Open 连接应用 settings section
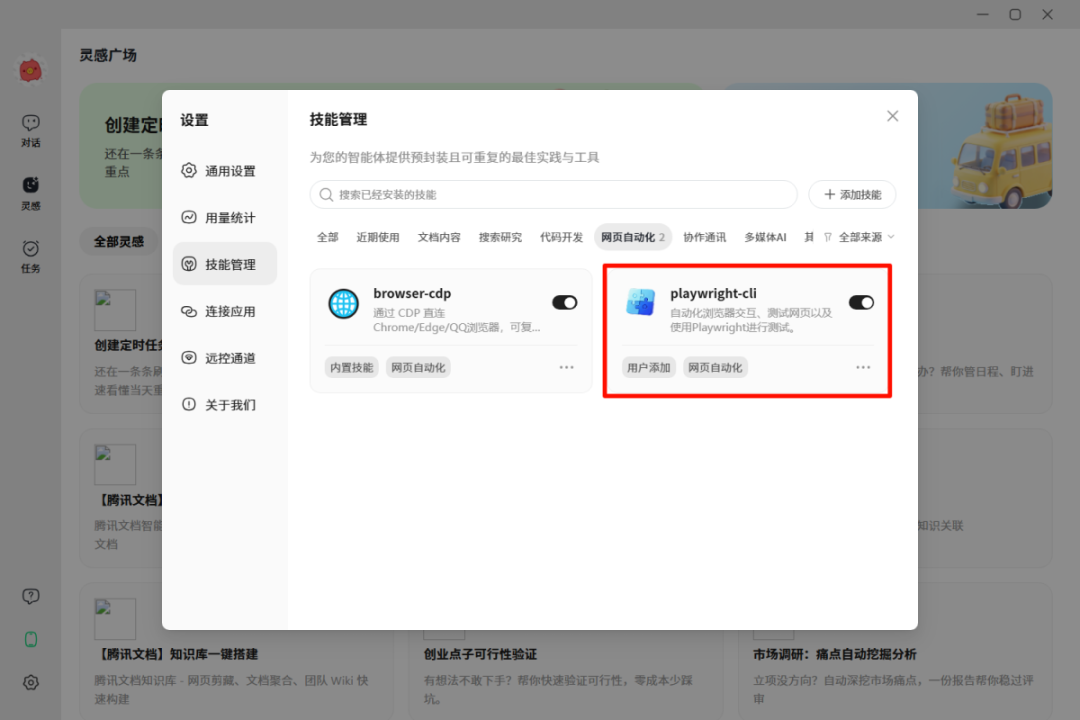 point(225,311)
